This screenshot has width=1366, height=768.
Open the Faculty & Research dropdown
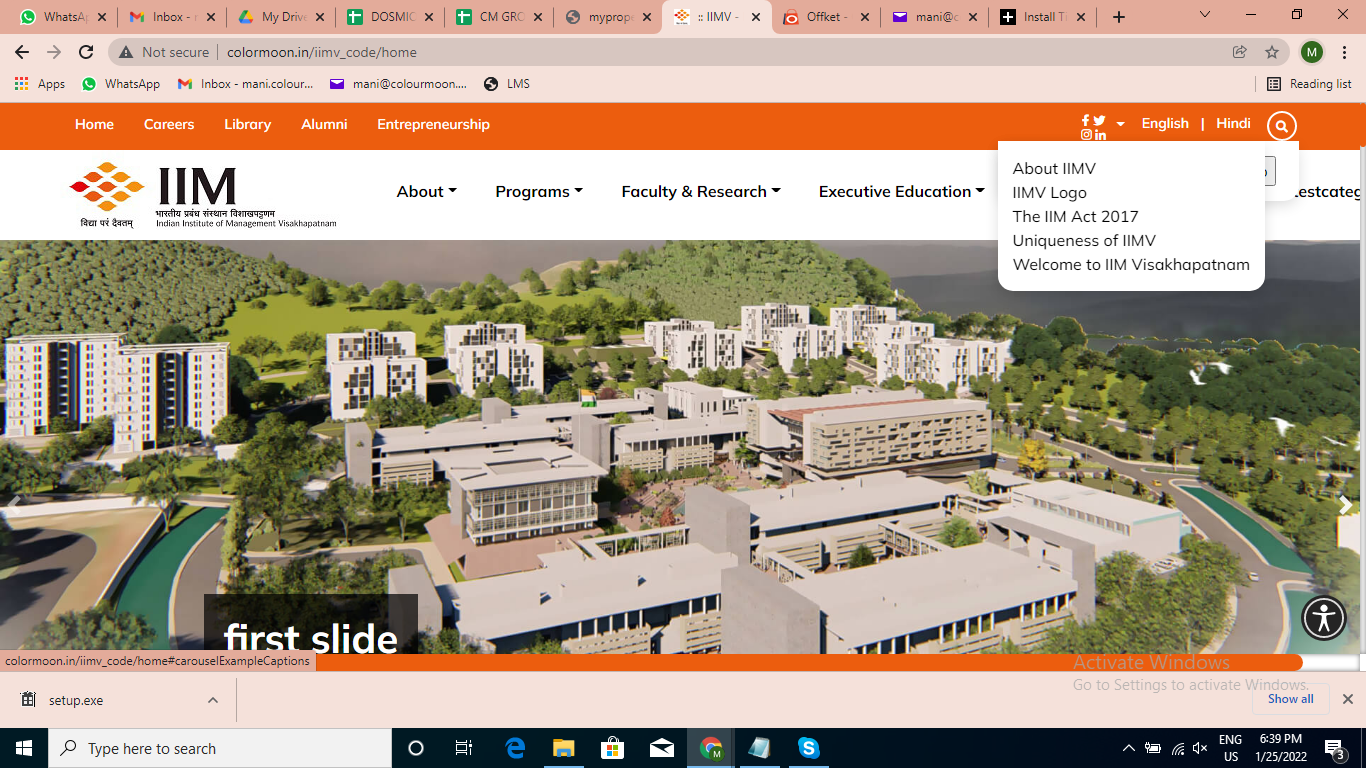[700, 192]
